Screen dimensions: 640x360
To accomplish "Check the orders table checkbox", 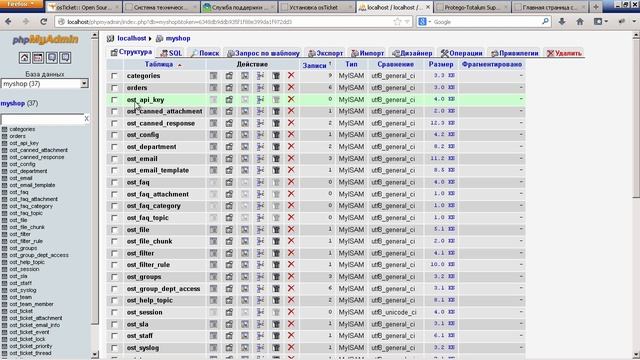I will click(114, 88).
